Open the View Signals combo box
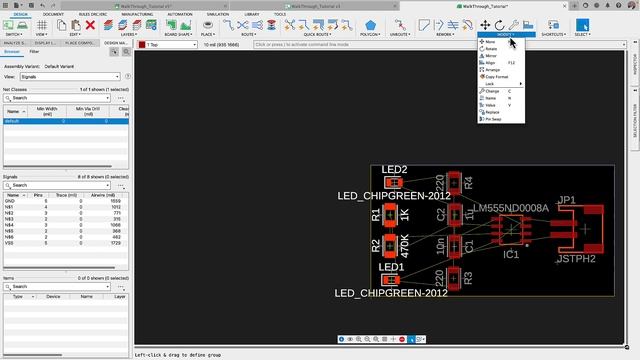640x360 pixels. point(70,77)
